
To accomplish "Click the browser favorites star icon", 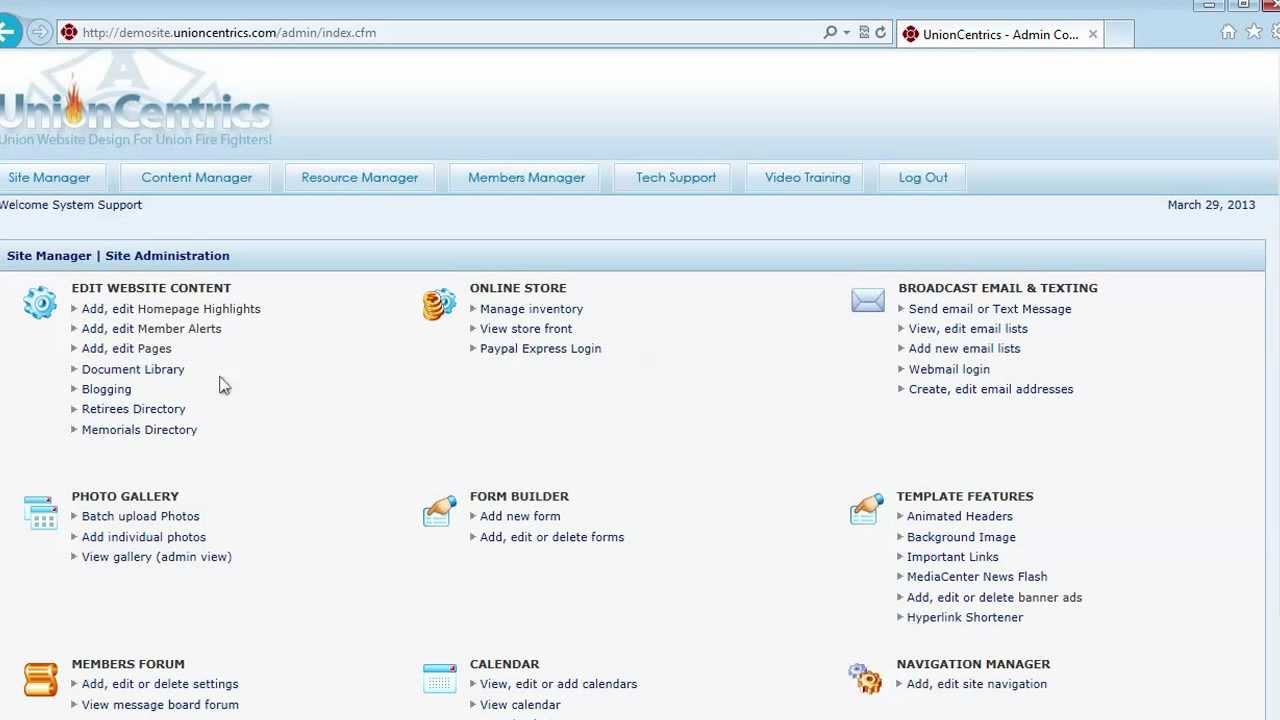I will click(1254, 32).
